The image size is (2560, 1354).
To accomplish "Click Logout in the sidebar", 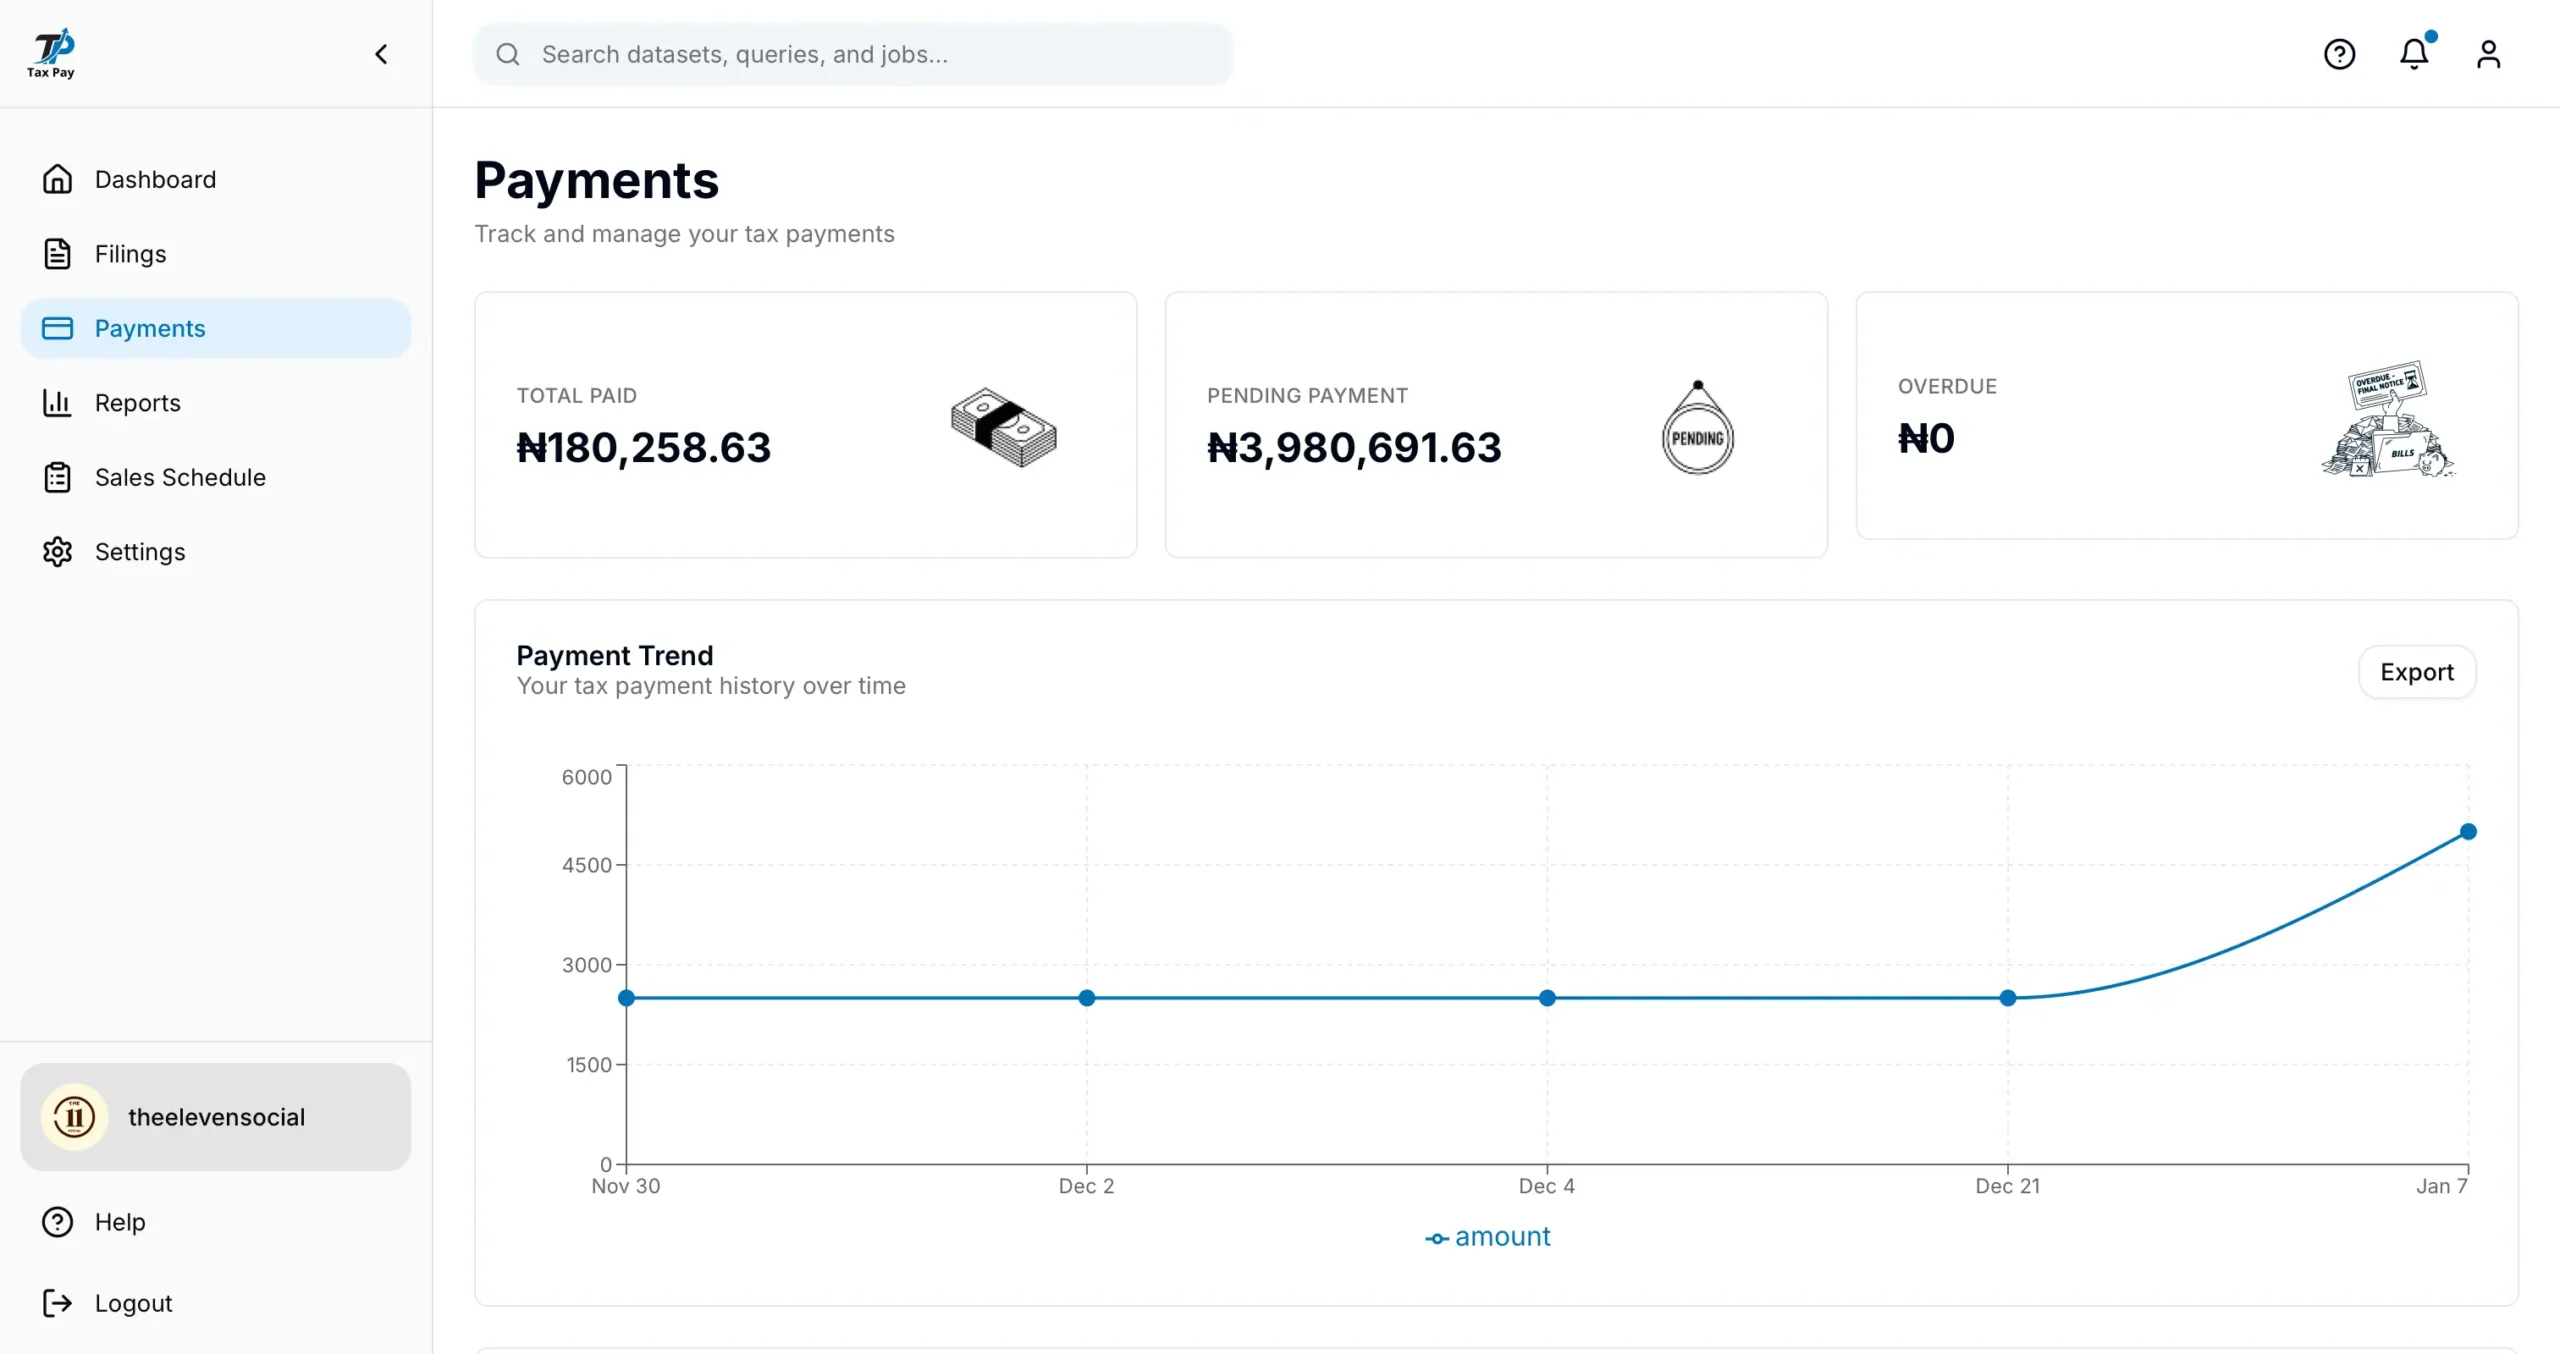I will click(133, 1303).
